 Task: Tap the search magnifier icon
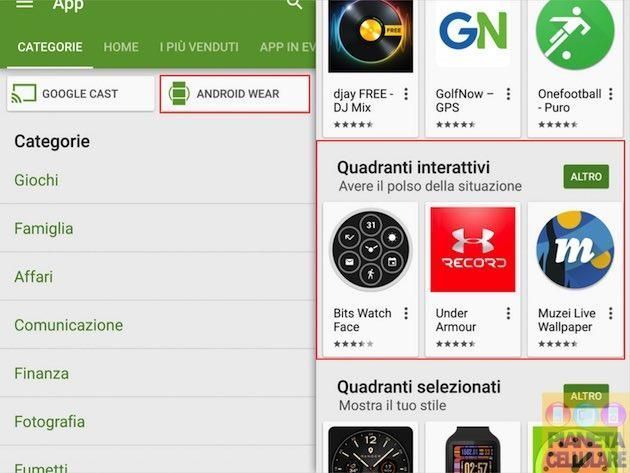point(295,4)
